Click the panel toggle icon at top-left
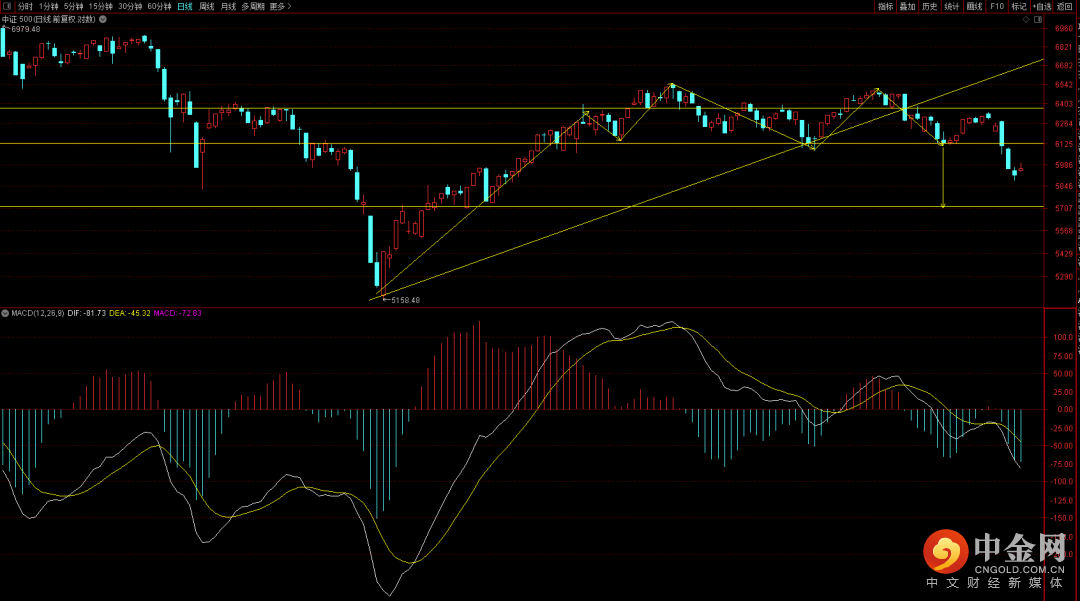 pos(8,6)
